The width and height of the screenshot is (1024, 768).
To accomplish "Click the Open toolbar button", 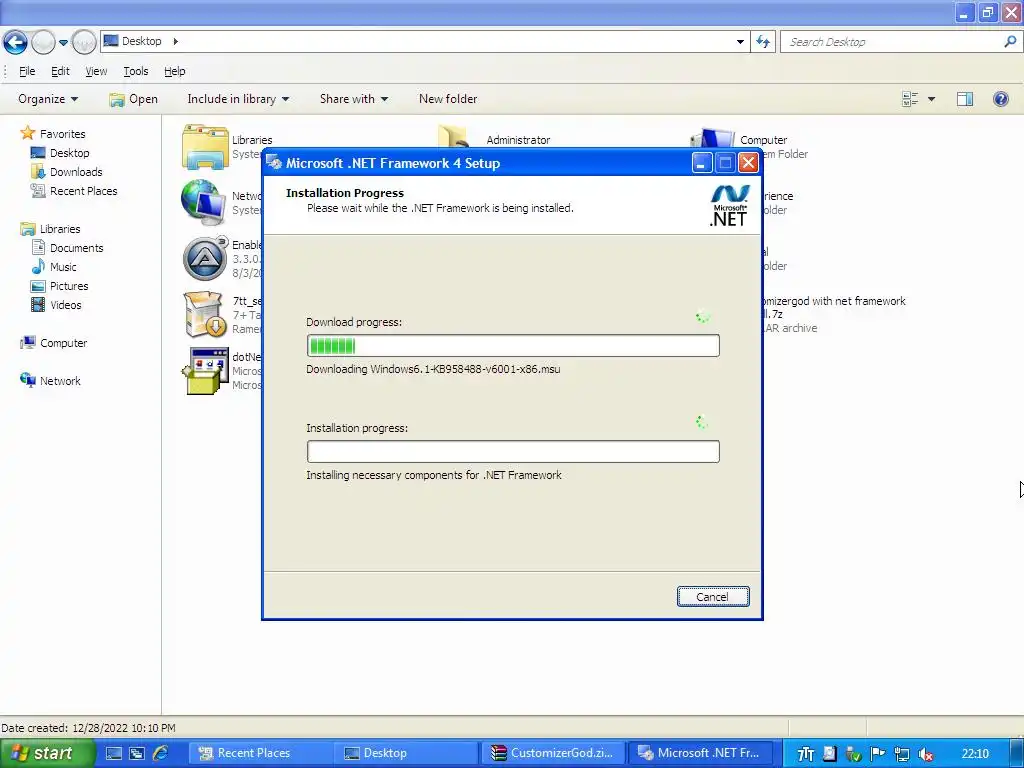I will tap(134, 99).
